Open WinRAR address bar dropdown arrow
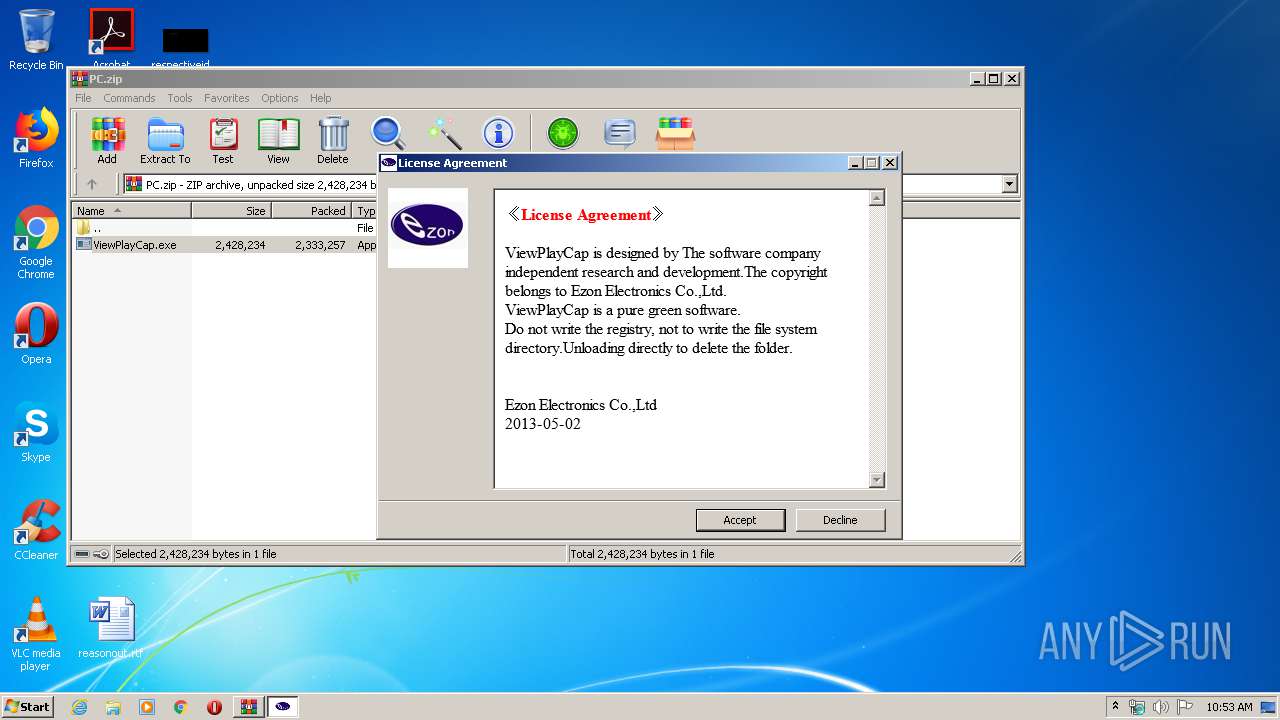Viewport: 1280px width, 720px height. click(x=1009, y=184)
